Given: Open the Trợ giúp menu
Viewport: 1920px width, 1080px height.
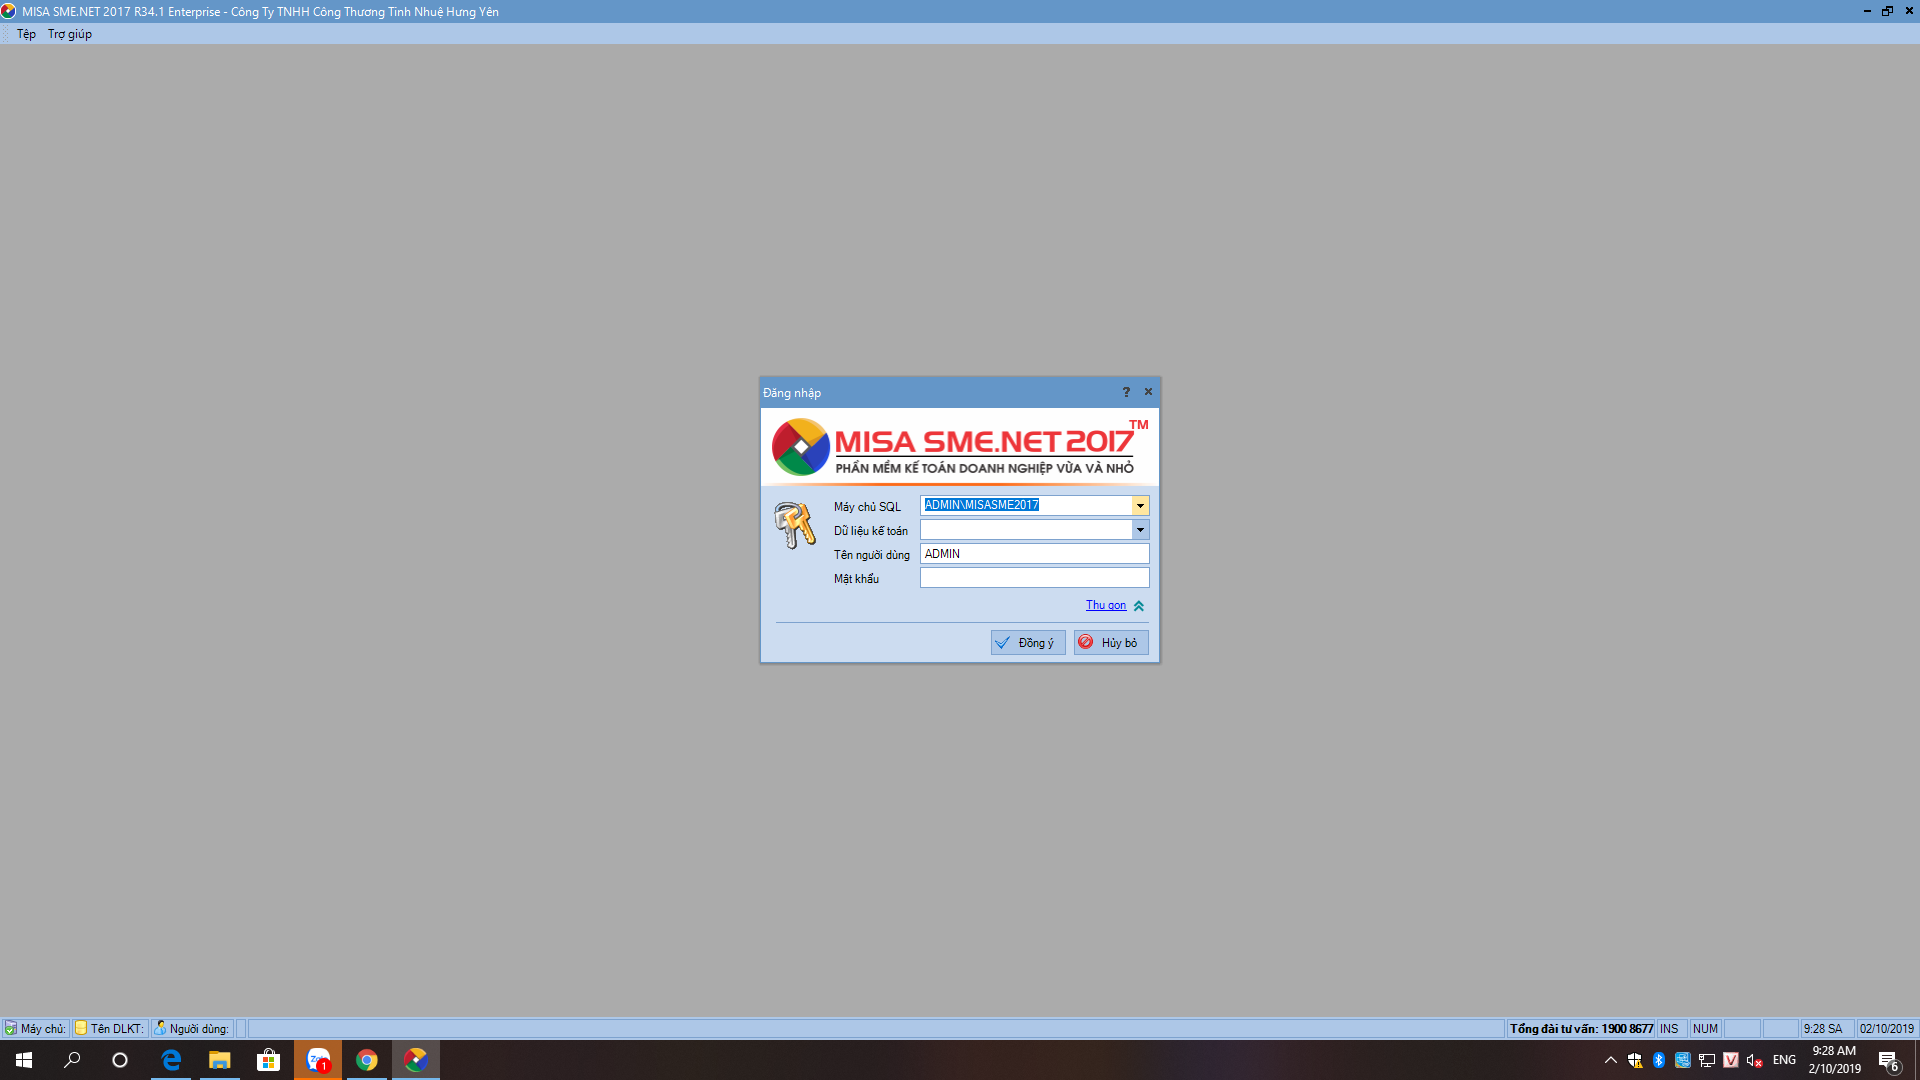Looking at the screenshot, I should point(70,34).
